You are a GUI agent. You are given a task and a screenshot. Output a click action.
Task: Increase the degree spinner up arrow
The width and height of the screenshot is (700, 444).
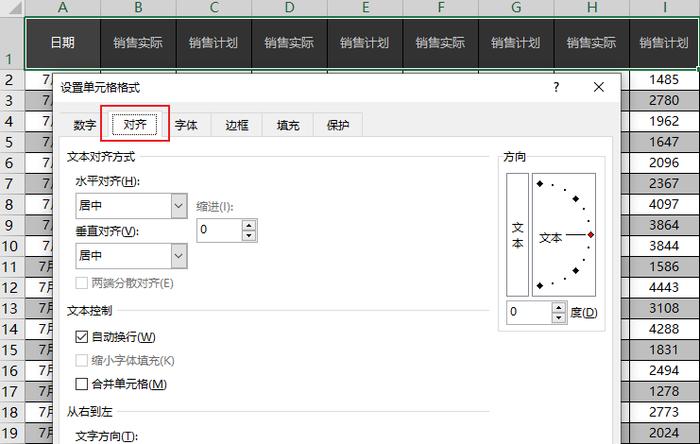558,307
